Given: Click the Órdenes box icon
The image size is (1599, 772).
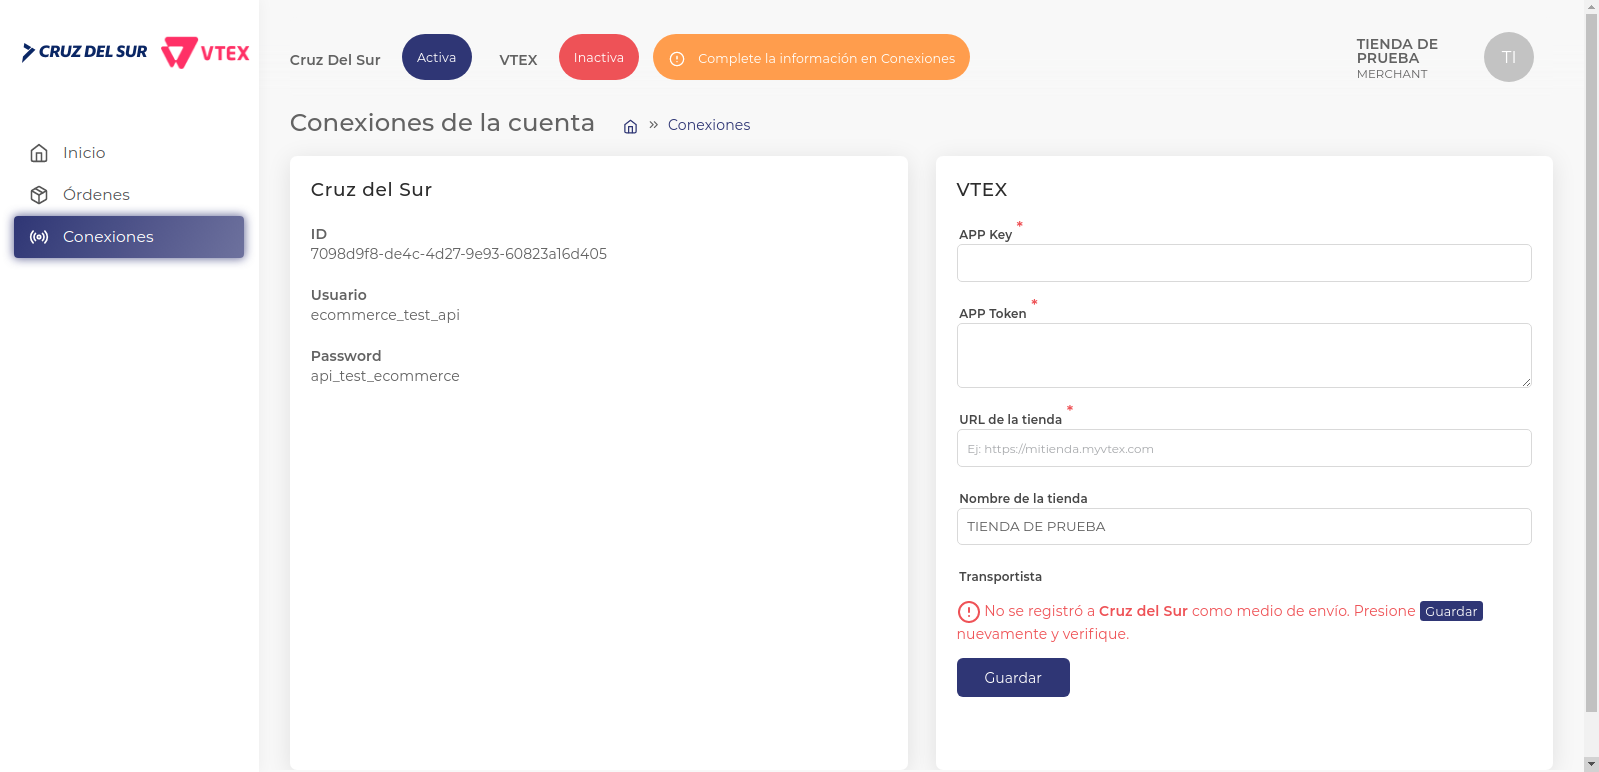Looking at the screenshot, I should point(39,195).
